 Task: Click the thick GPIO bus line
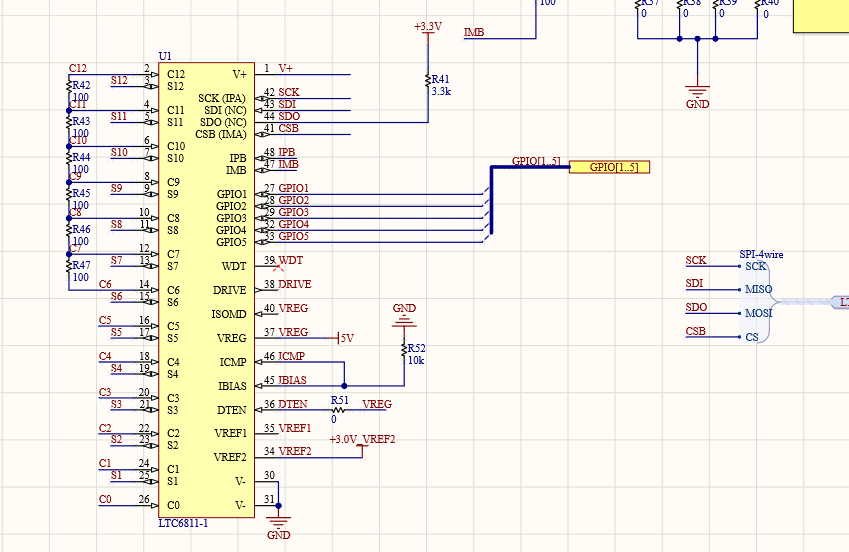coord(491,200)
